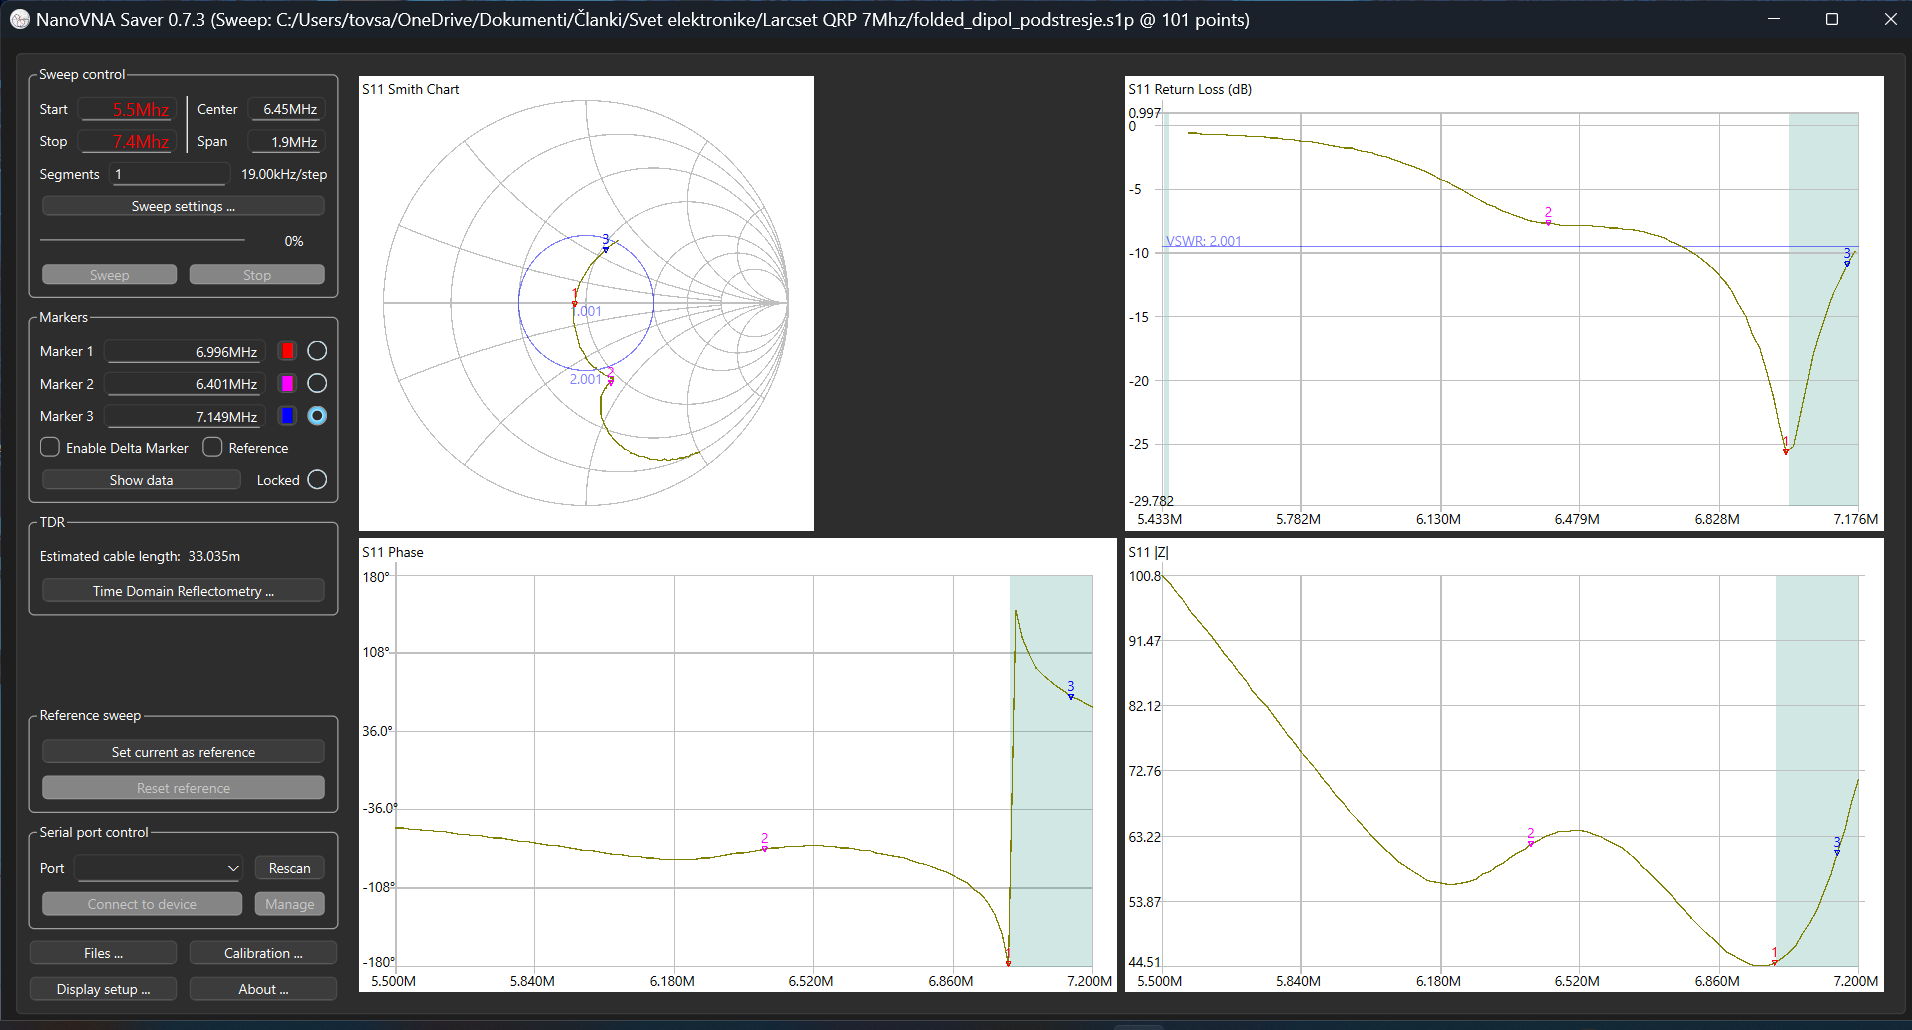Click the NanoVNA Saver app icon in title bar
The image size is (1912, 1030).
click(19, 19)
